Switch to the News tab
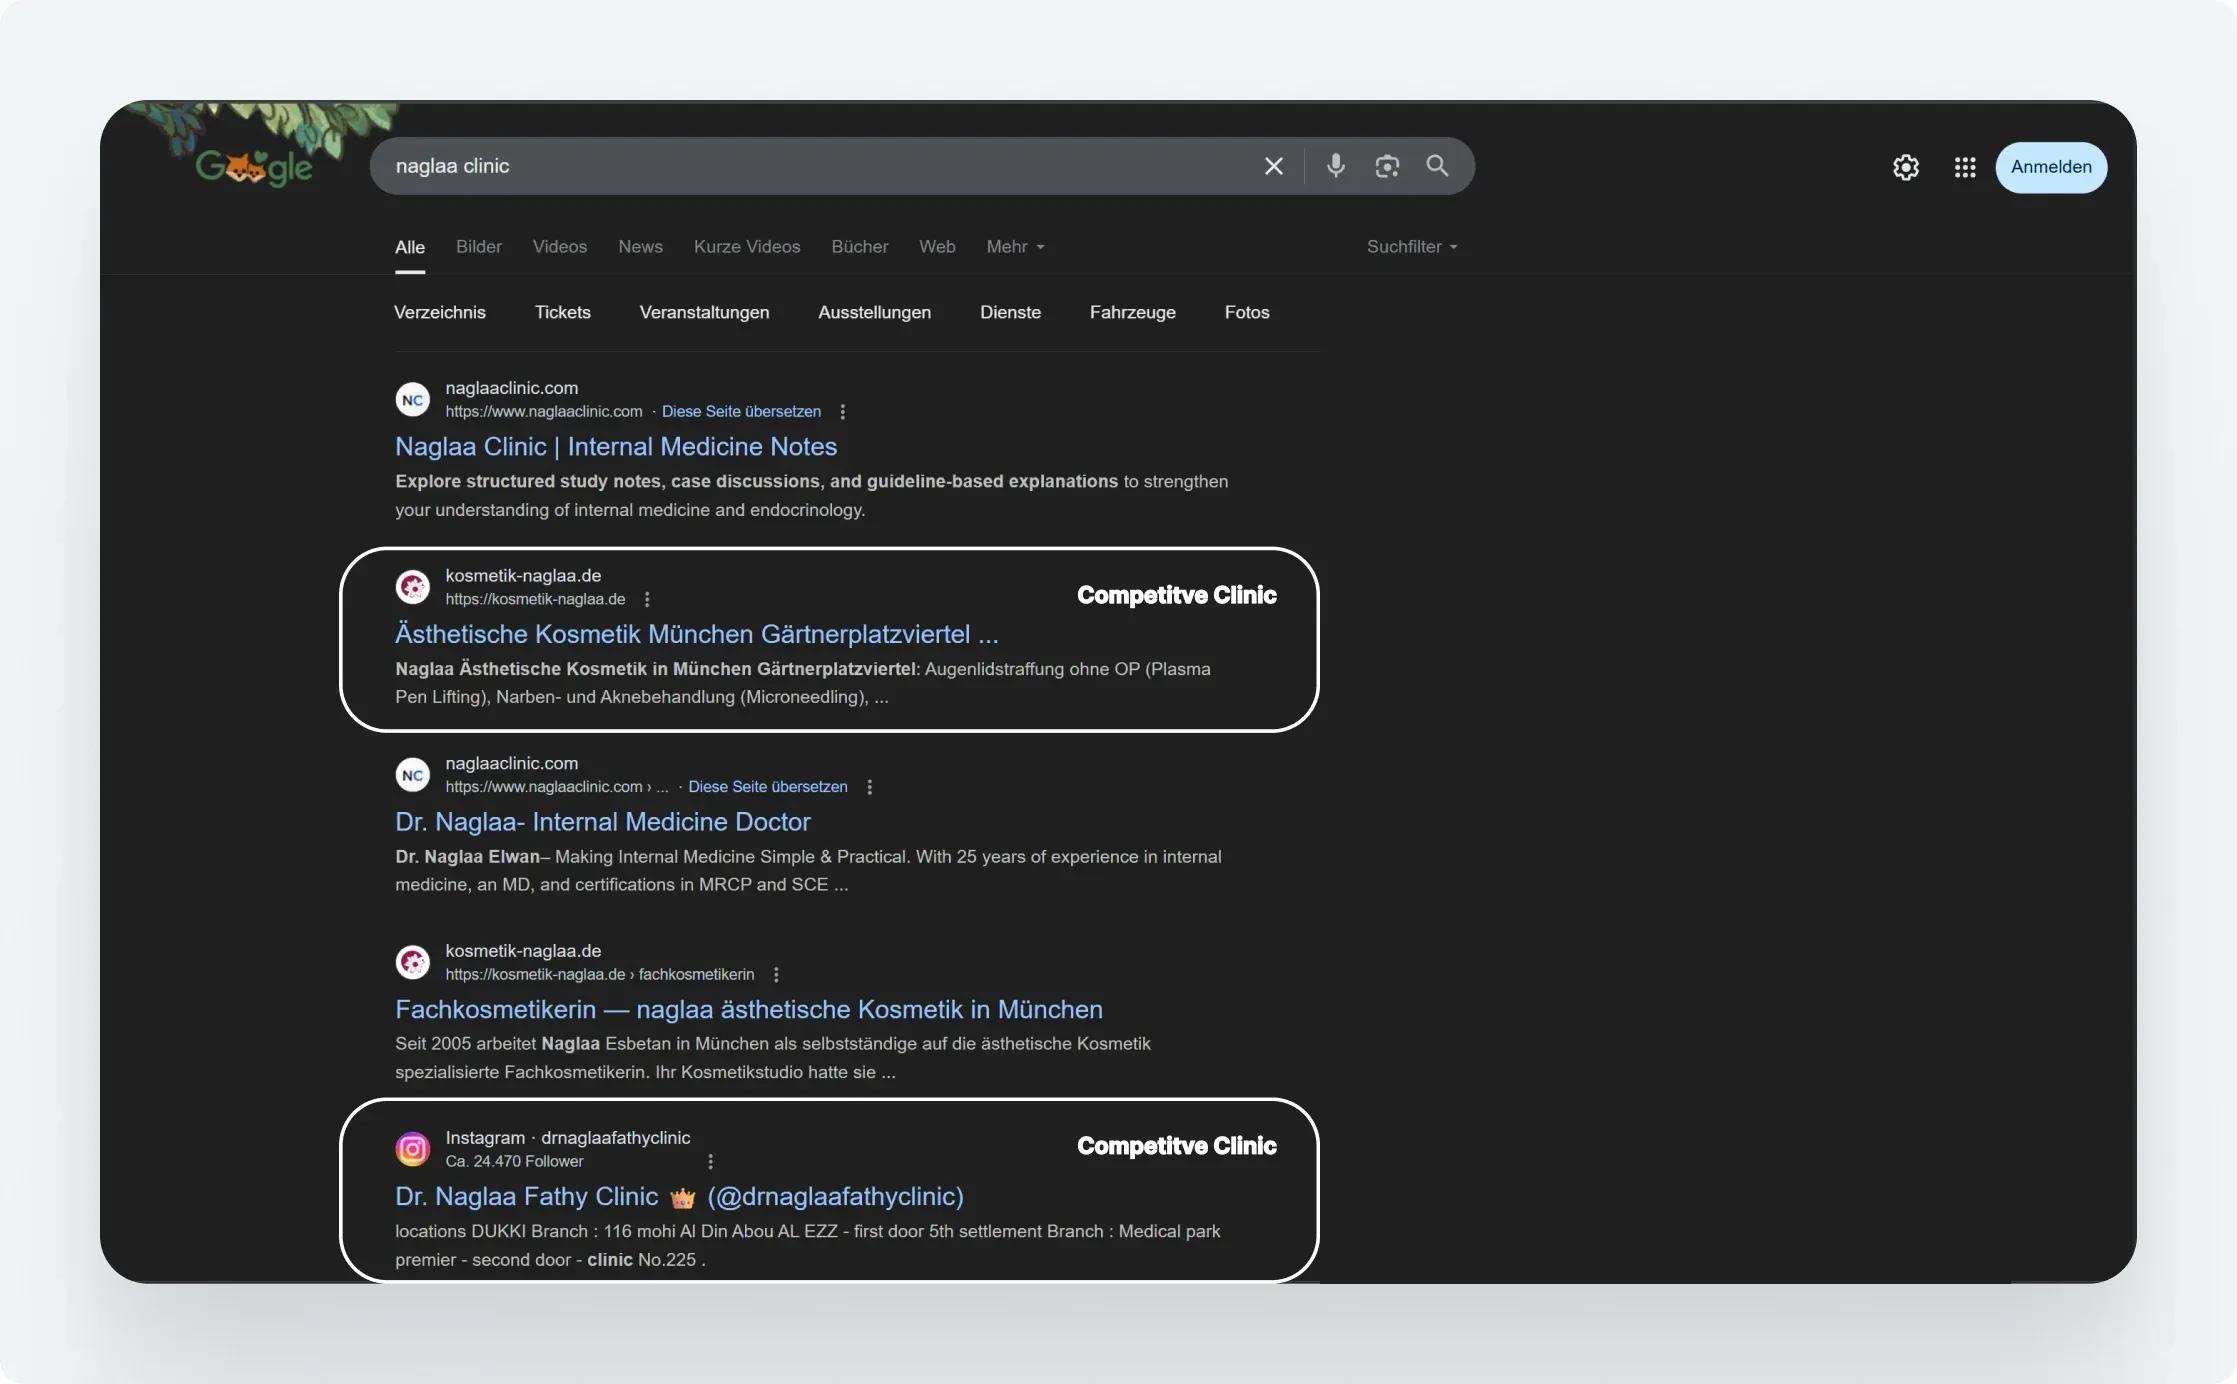 click(640, 247)
